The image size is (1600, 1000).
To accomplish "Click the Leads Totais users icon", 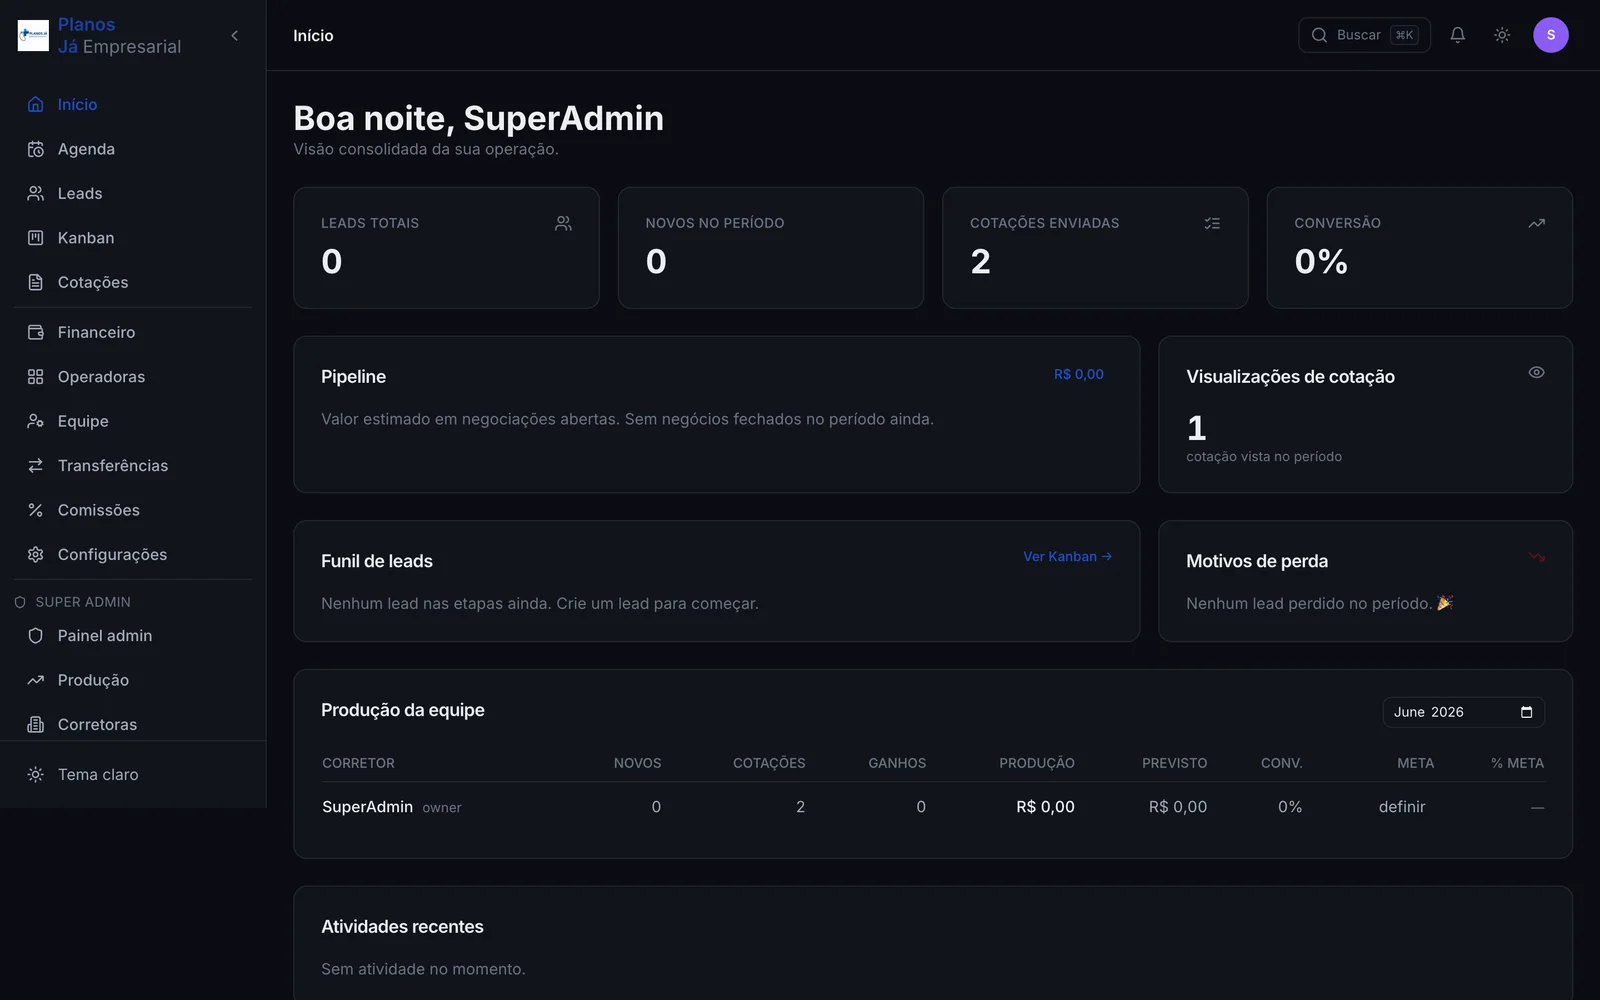I will [564, 224].
